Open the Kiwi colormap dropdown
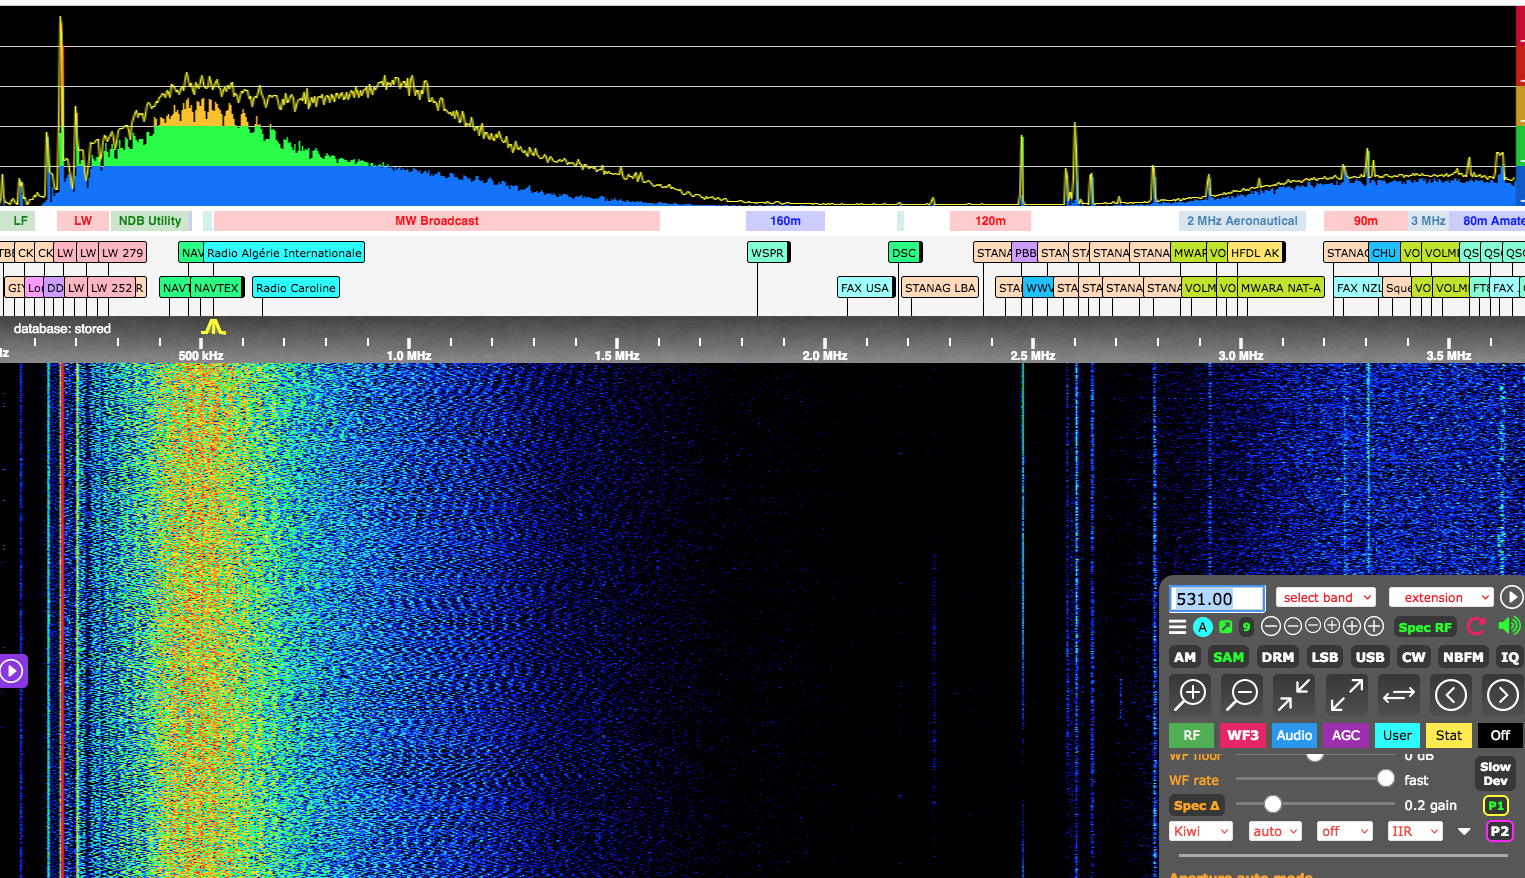Viewport: 1525px width, 878px height. click(x=1201, y=831)
